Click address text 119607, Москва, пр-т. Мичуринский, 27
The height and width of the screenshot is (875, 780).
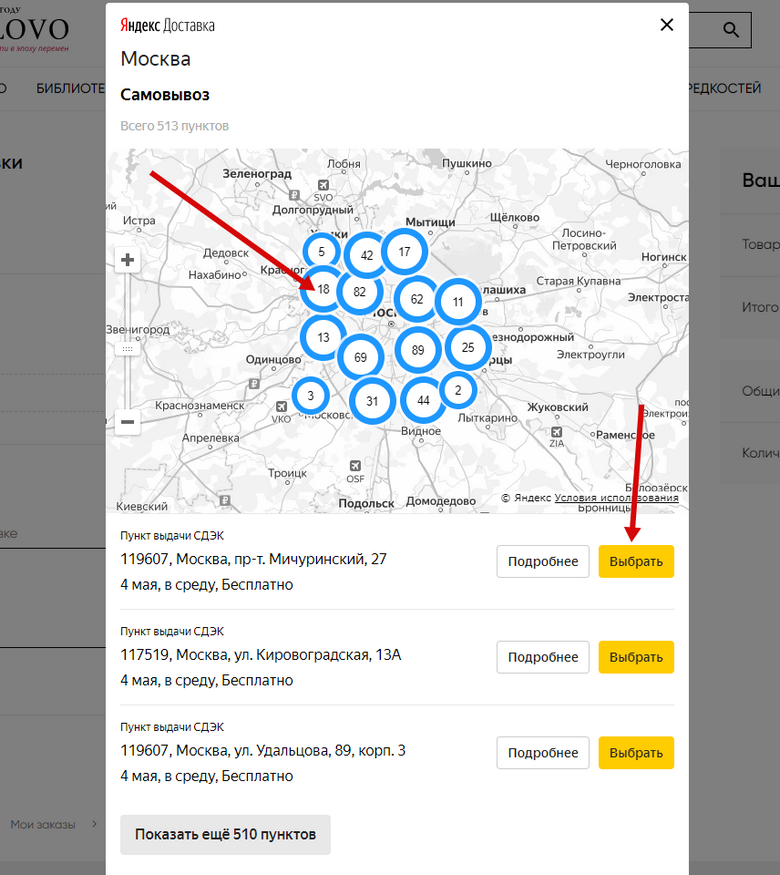253,559
